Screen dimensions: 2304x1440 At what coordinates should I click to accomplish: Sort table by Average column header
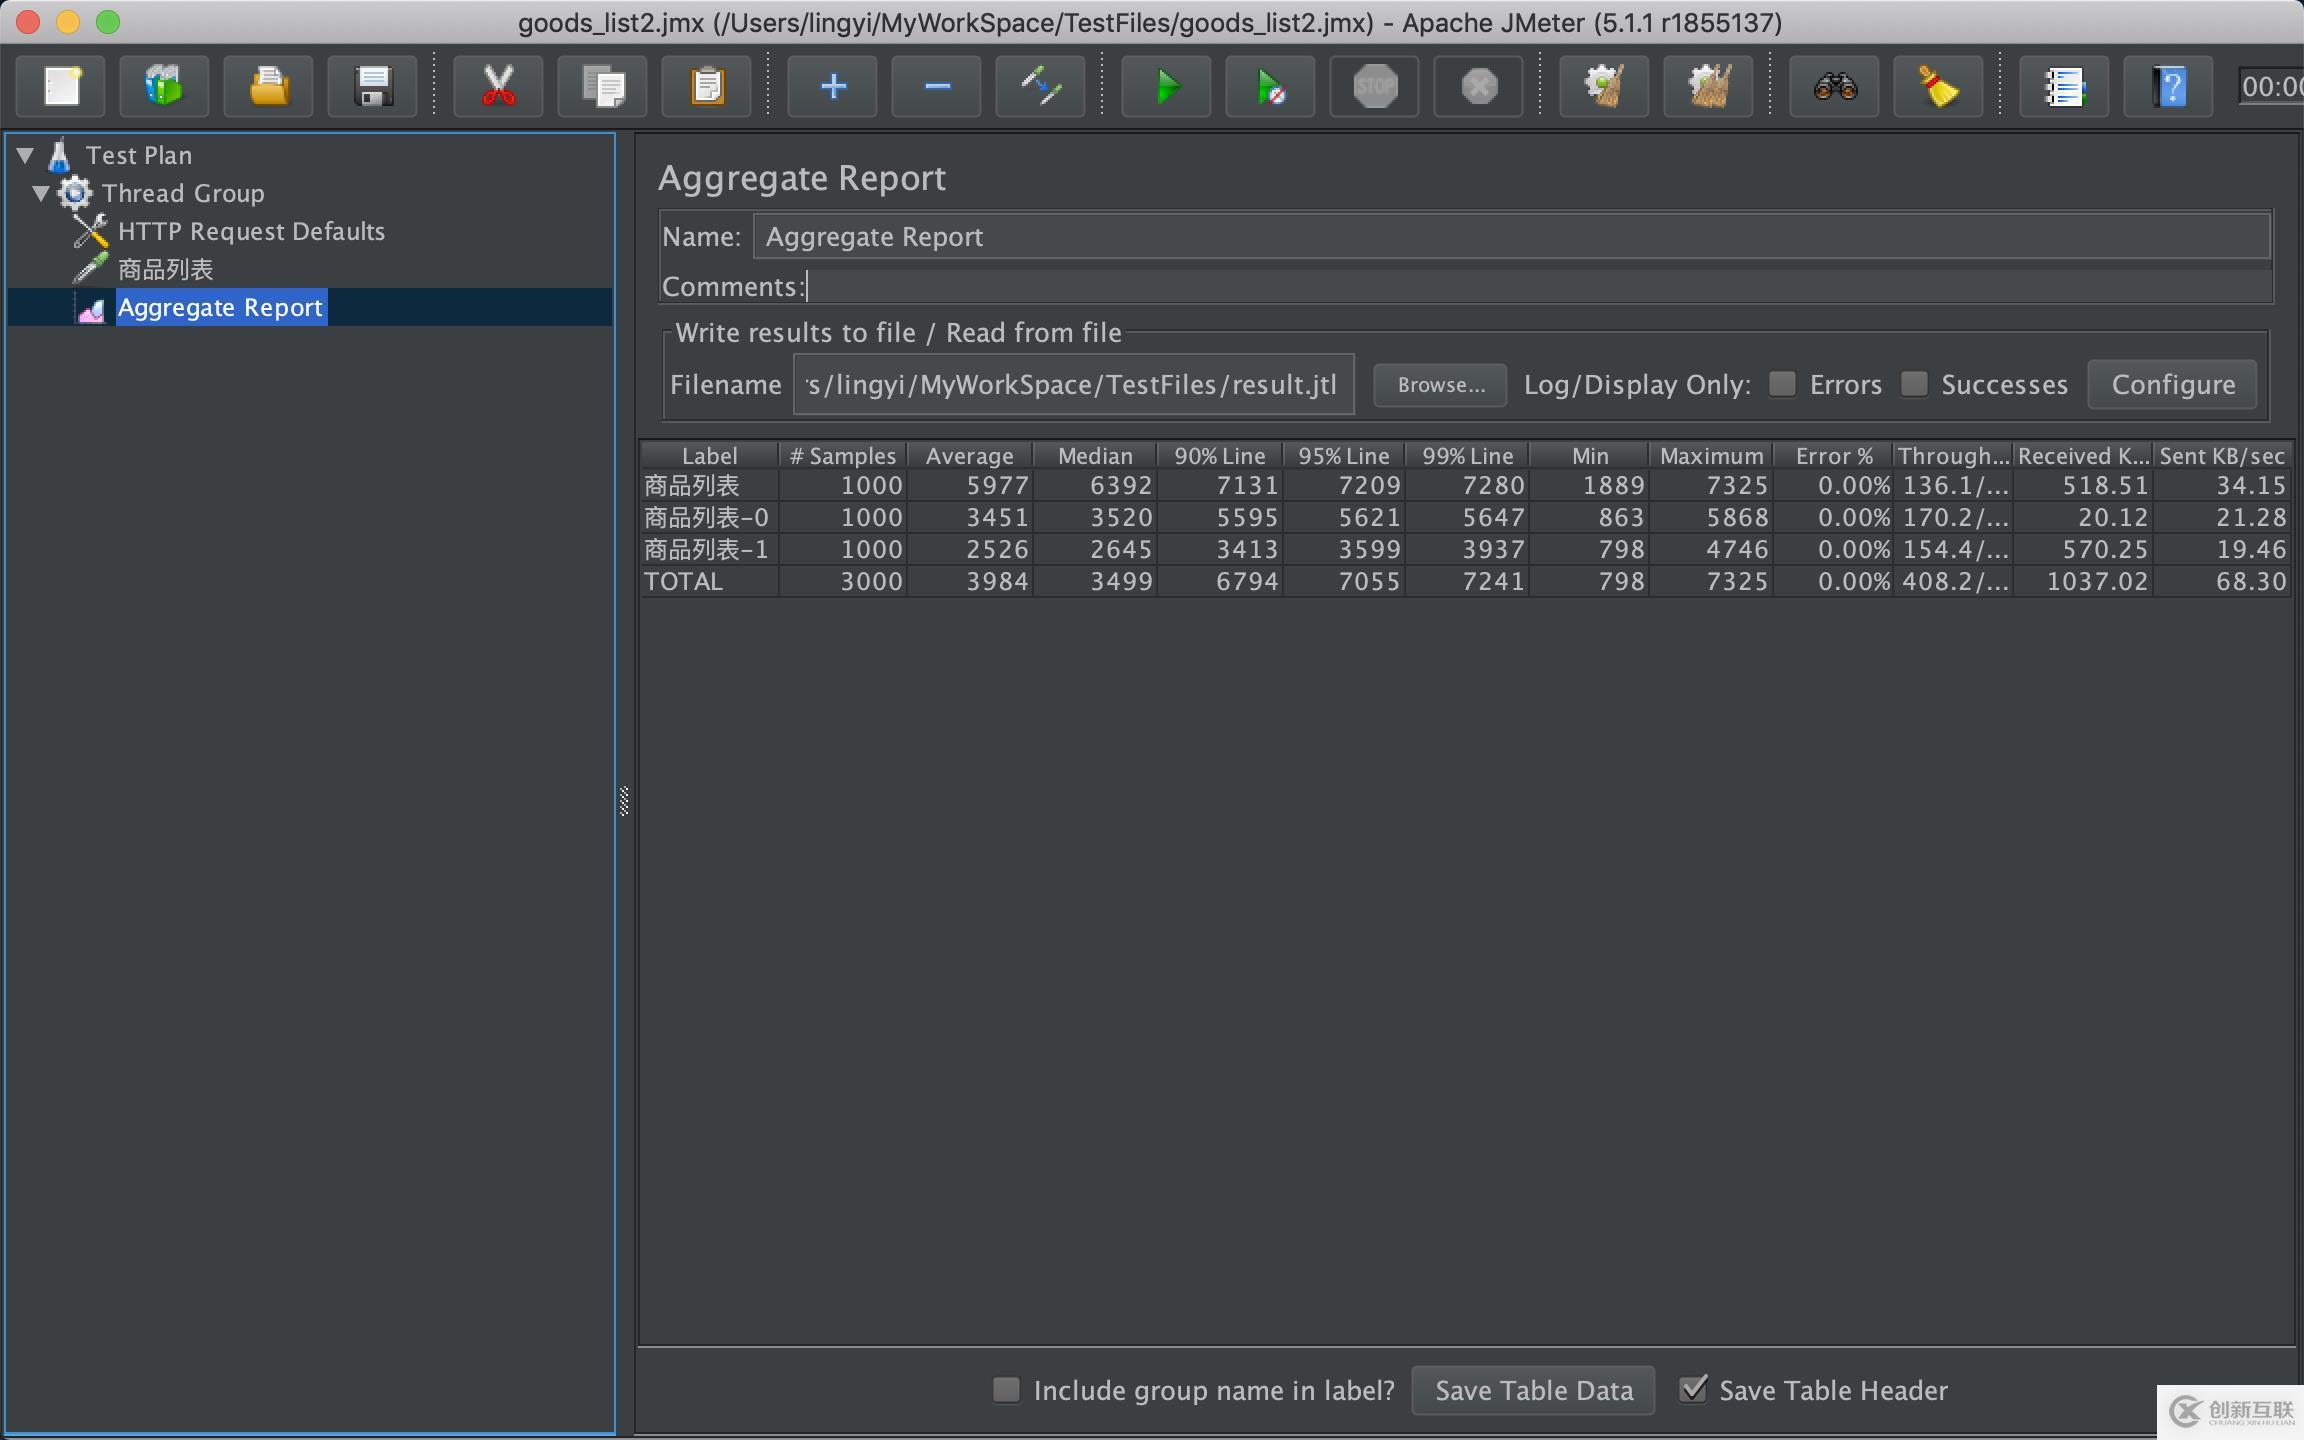point(969,456)
